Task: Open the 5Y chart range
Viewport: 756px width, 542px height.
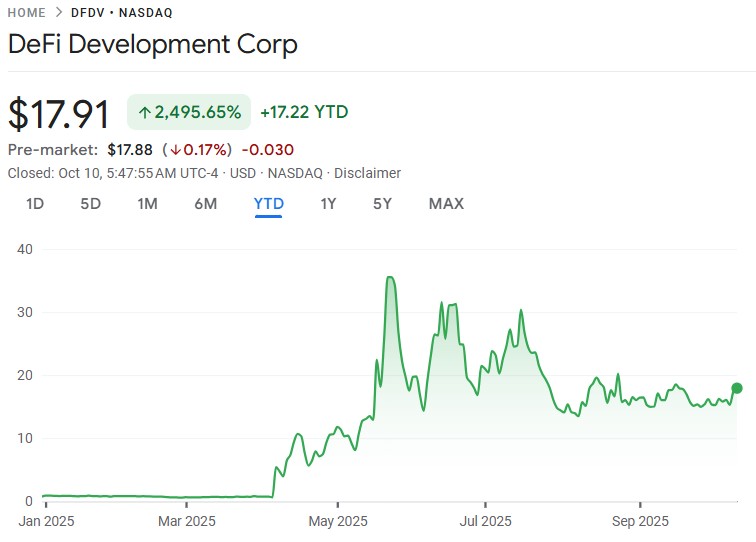Action: coord(382,204)
